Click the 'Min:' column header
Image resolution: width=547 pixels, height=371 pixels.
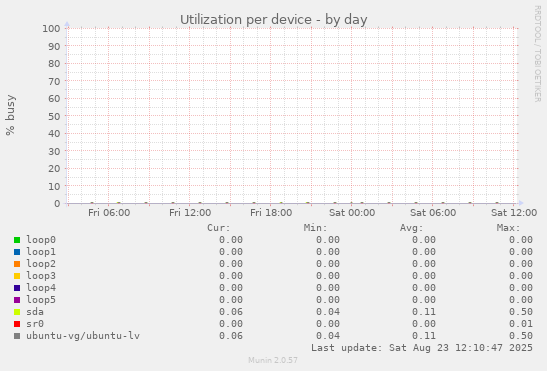pos(315,228)
